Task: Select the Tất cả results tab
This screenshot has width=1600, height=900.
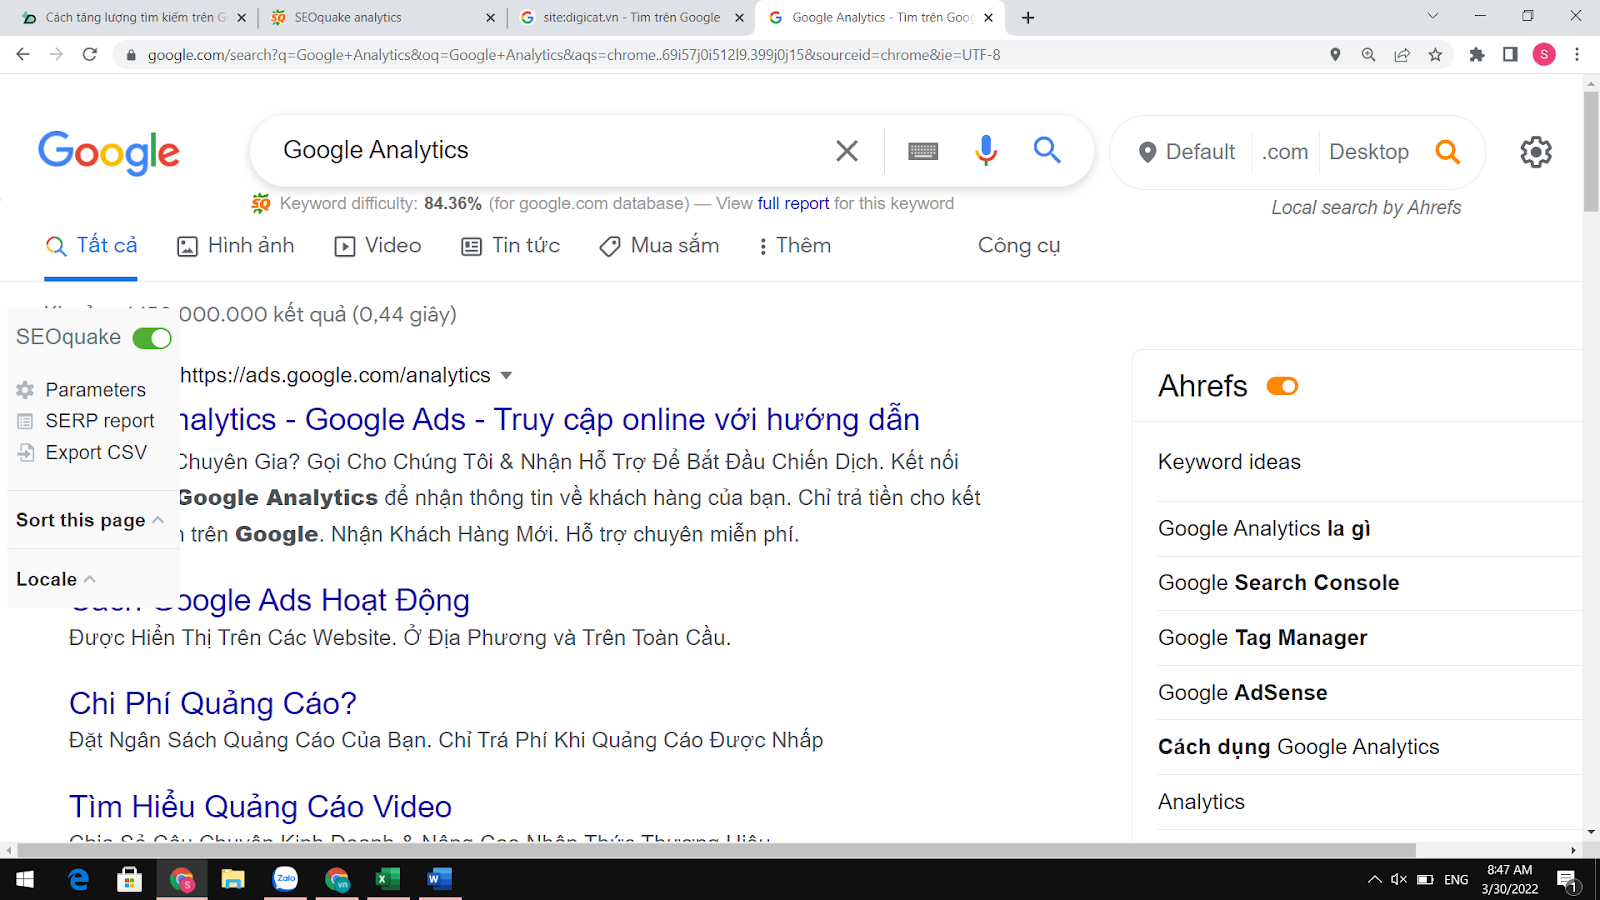Action: click(x=92, y=246)
